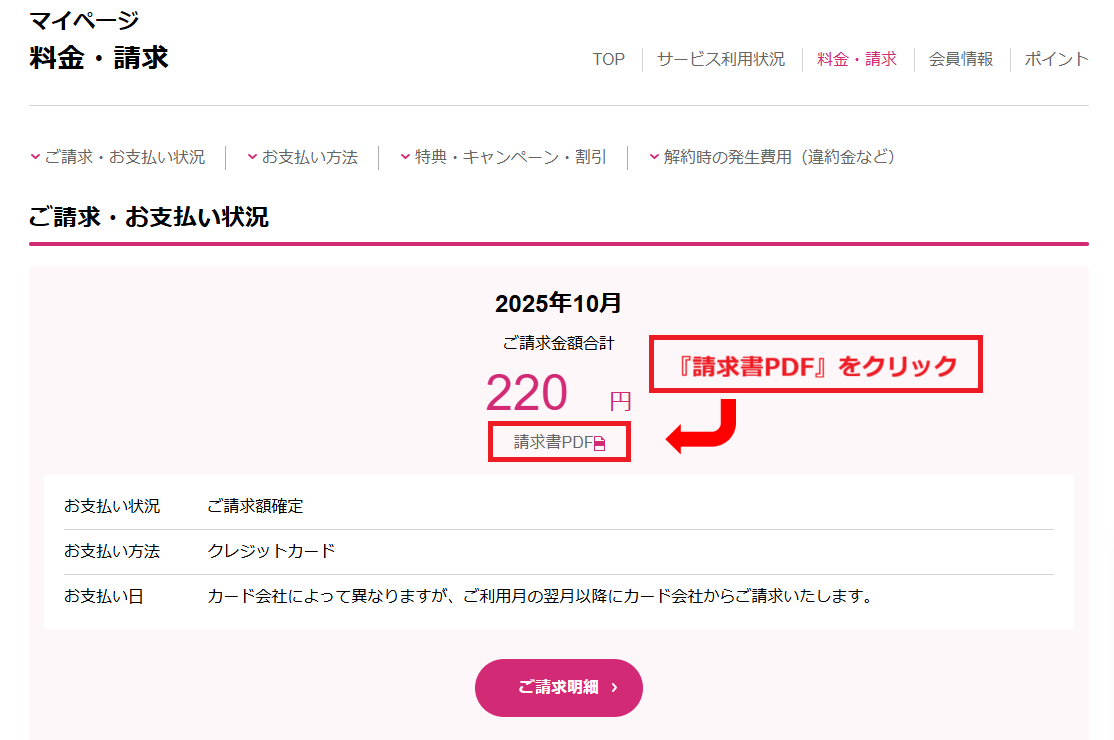This screenshot has height=740, width=1114.
Task: Click the 請求書PDF document icon
Action: (600, 443)
